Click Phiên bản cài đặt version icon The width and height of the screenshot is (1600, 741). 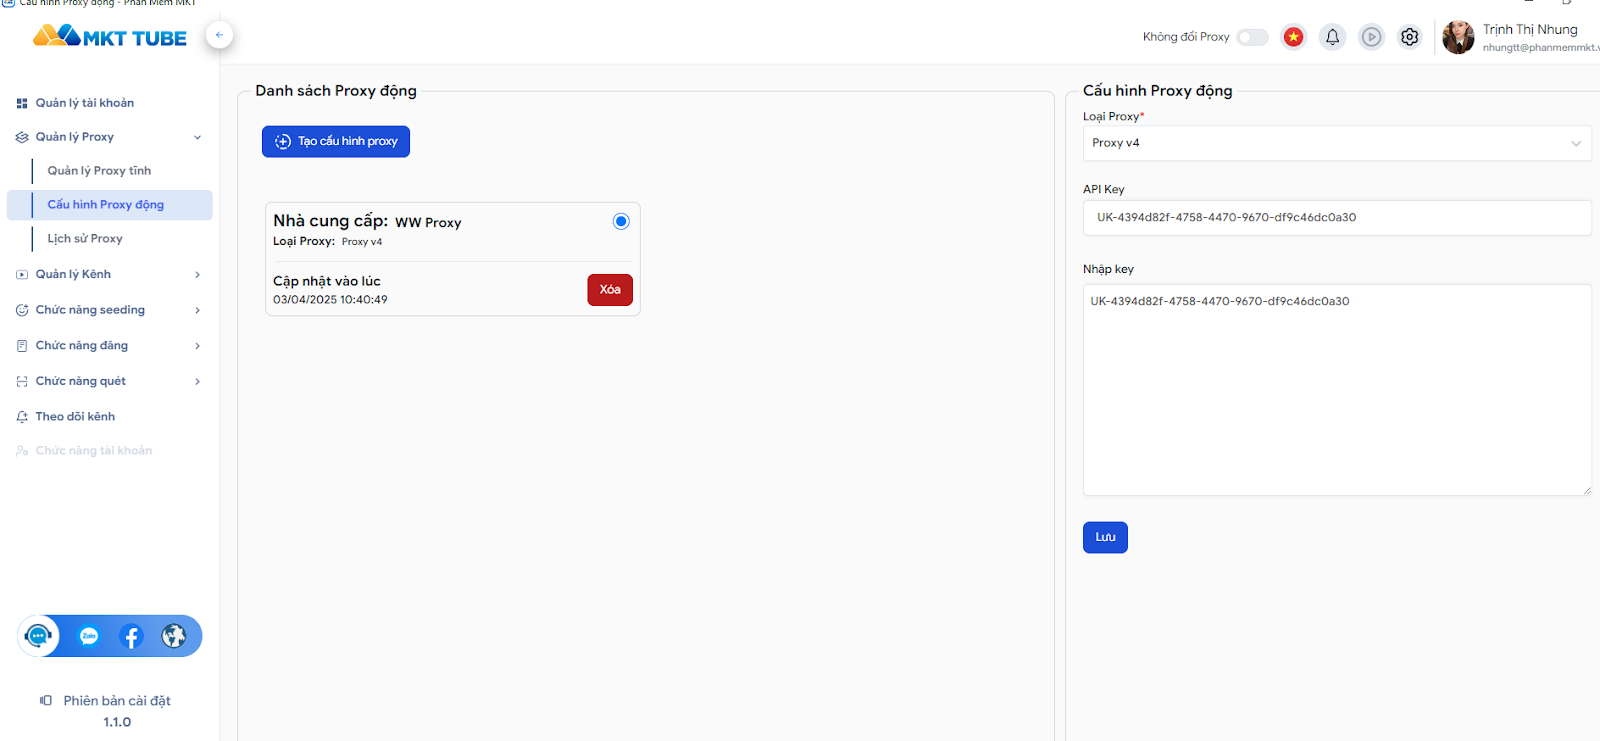46,700
